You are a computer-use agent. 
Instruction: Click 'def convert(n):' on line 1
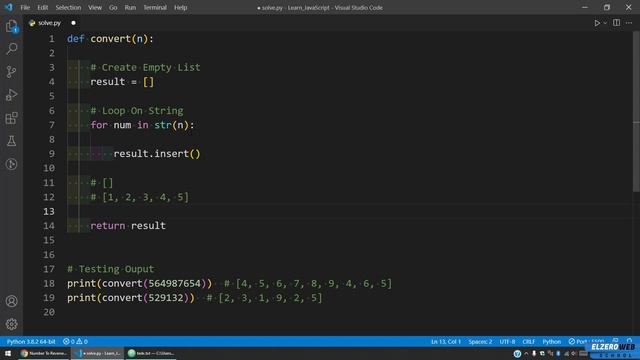tap(110, 39)
